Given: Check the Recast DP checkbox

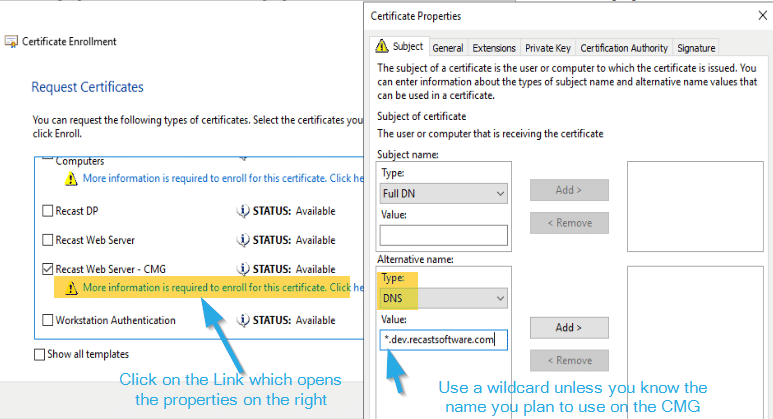Looking at the screenshot, I should point(48,211).
